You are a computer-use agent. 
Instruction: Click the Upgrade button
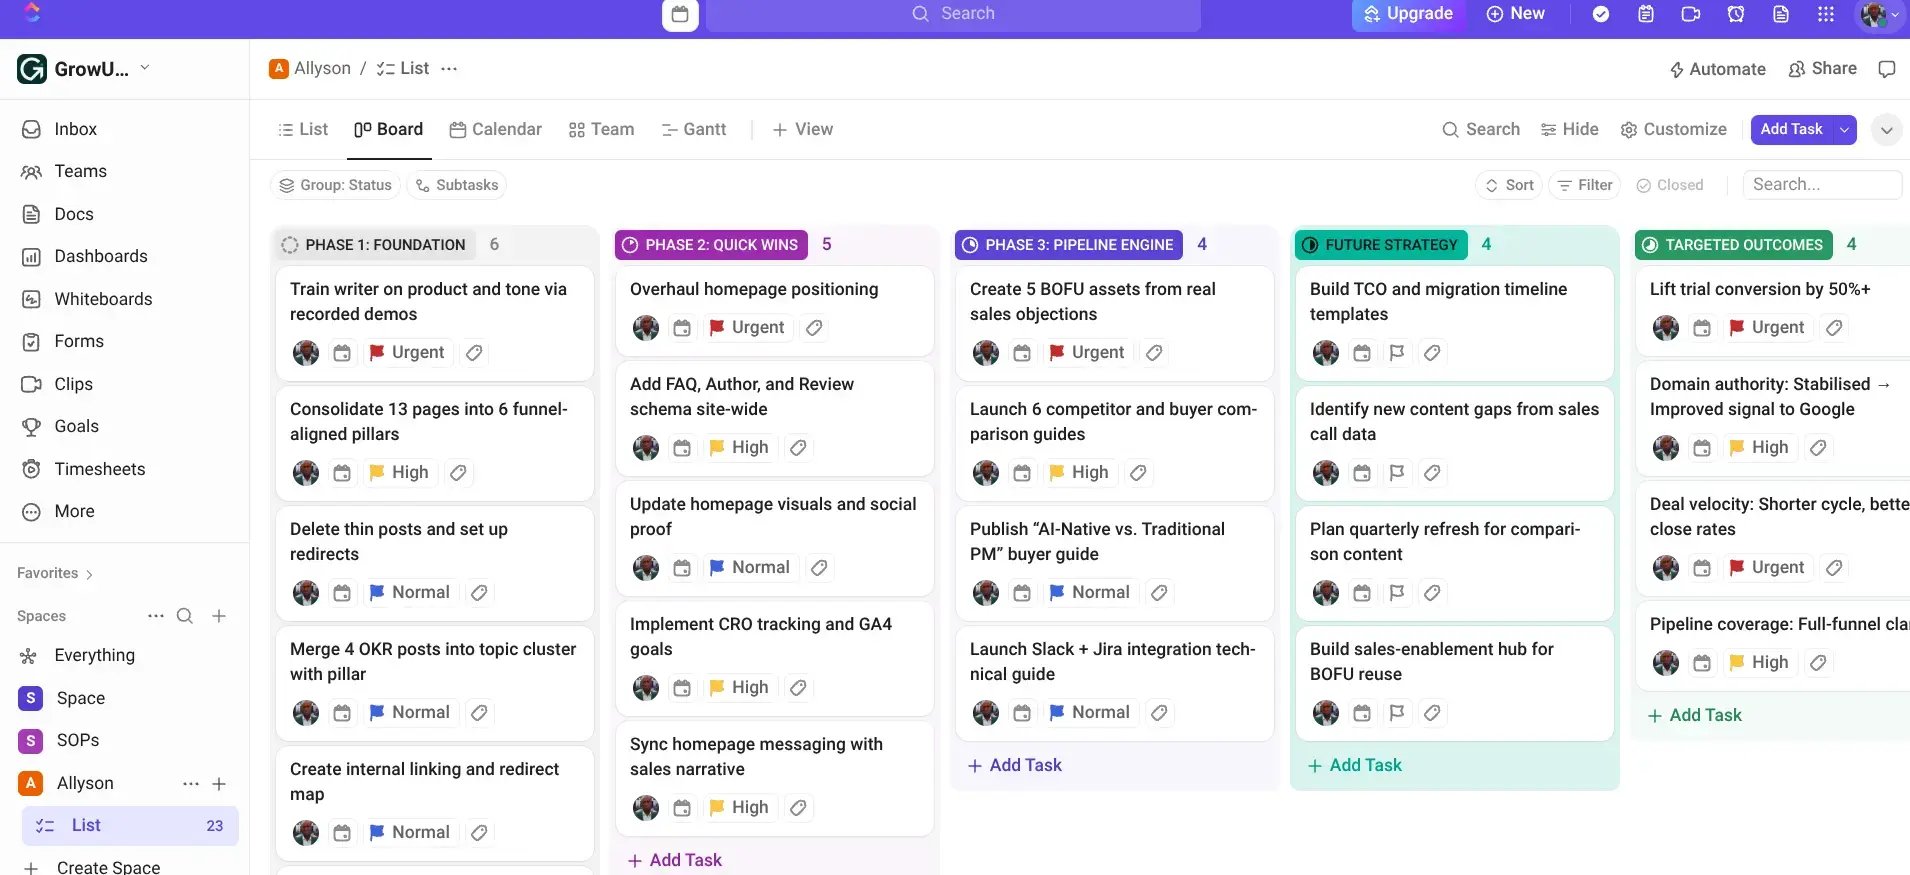pyautogui.click(x=1408, y=14)
